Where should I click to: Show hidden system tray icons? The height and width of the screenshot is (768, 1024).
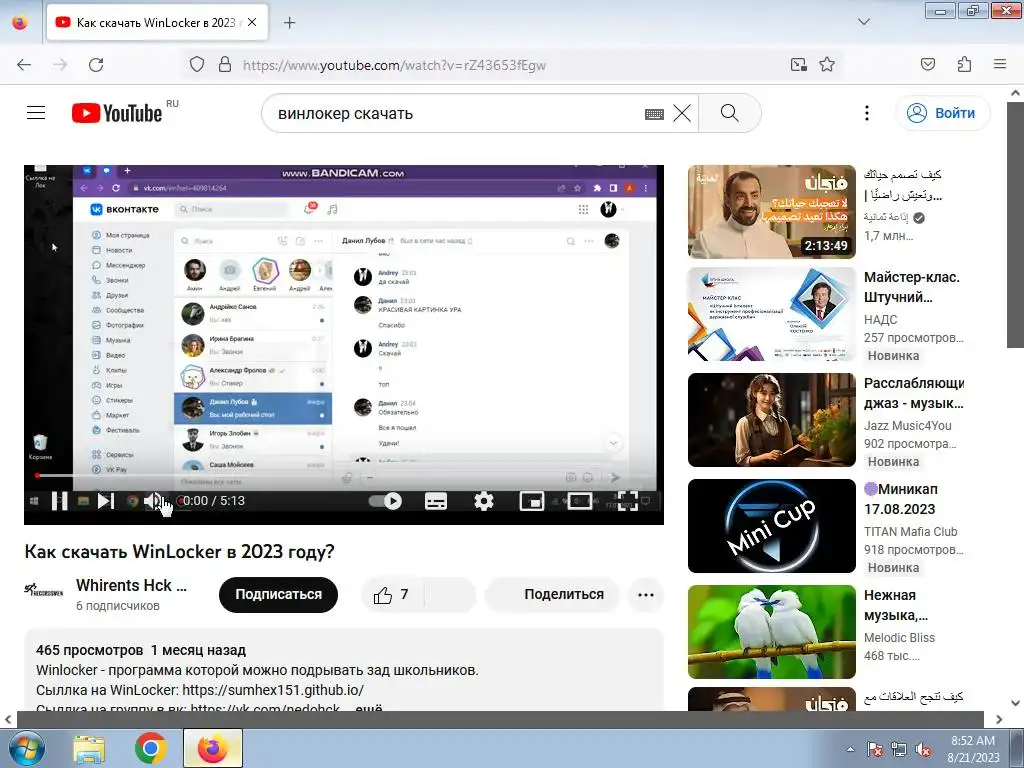pyautogui.click(x=850, y=750)
